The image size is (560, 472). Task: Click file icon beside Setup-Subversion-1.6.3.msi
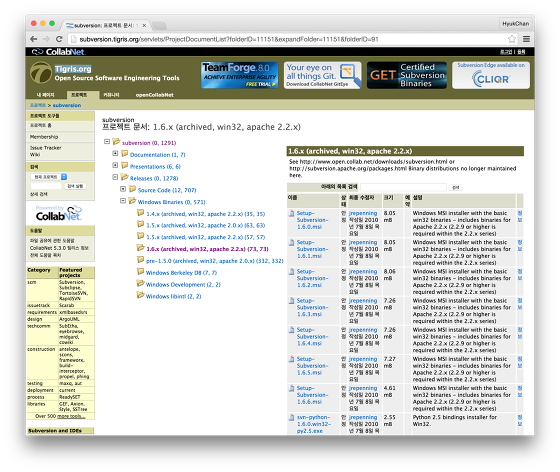pyautogui.click(x=291, y=301)
